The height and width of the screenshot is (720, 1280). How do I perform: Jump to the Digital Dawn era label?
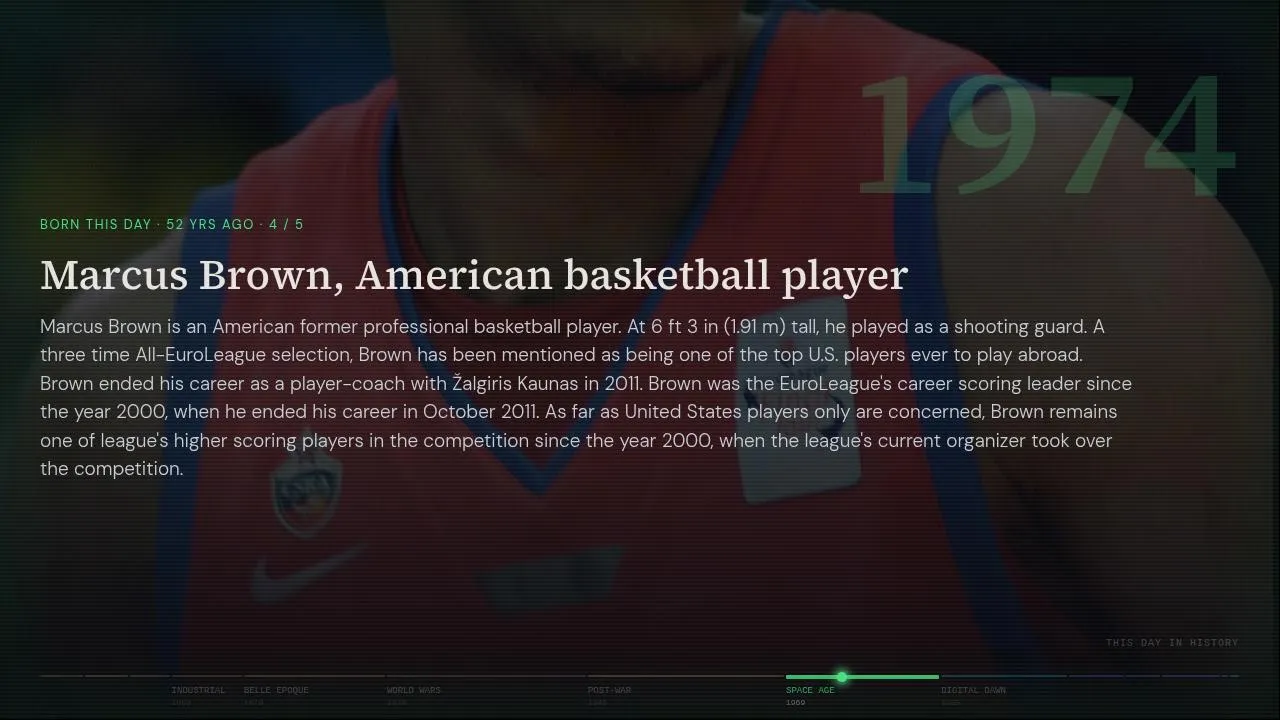pyautogui.click(x=973, y=690)
